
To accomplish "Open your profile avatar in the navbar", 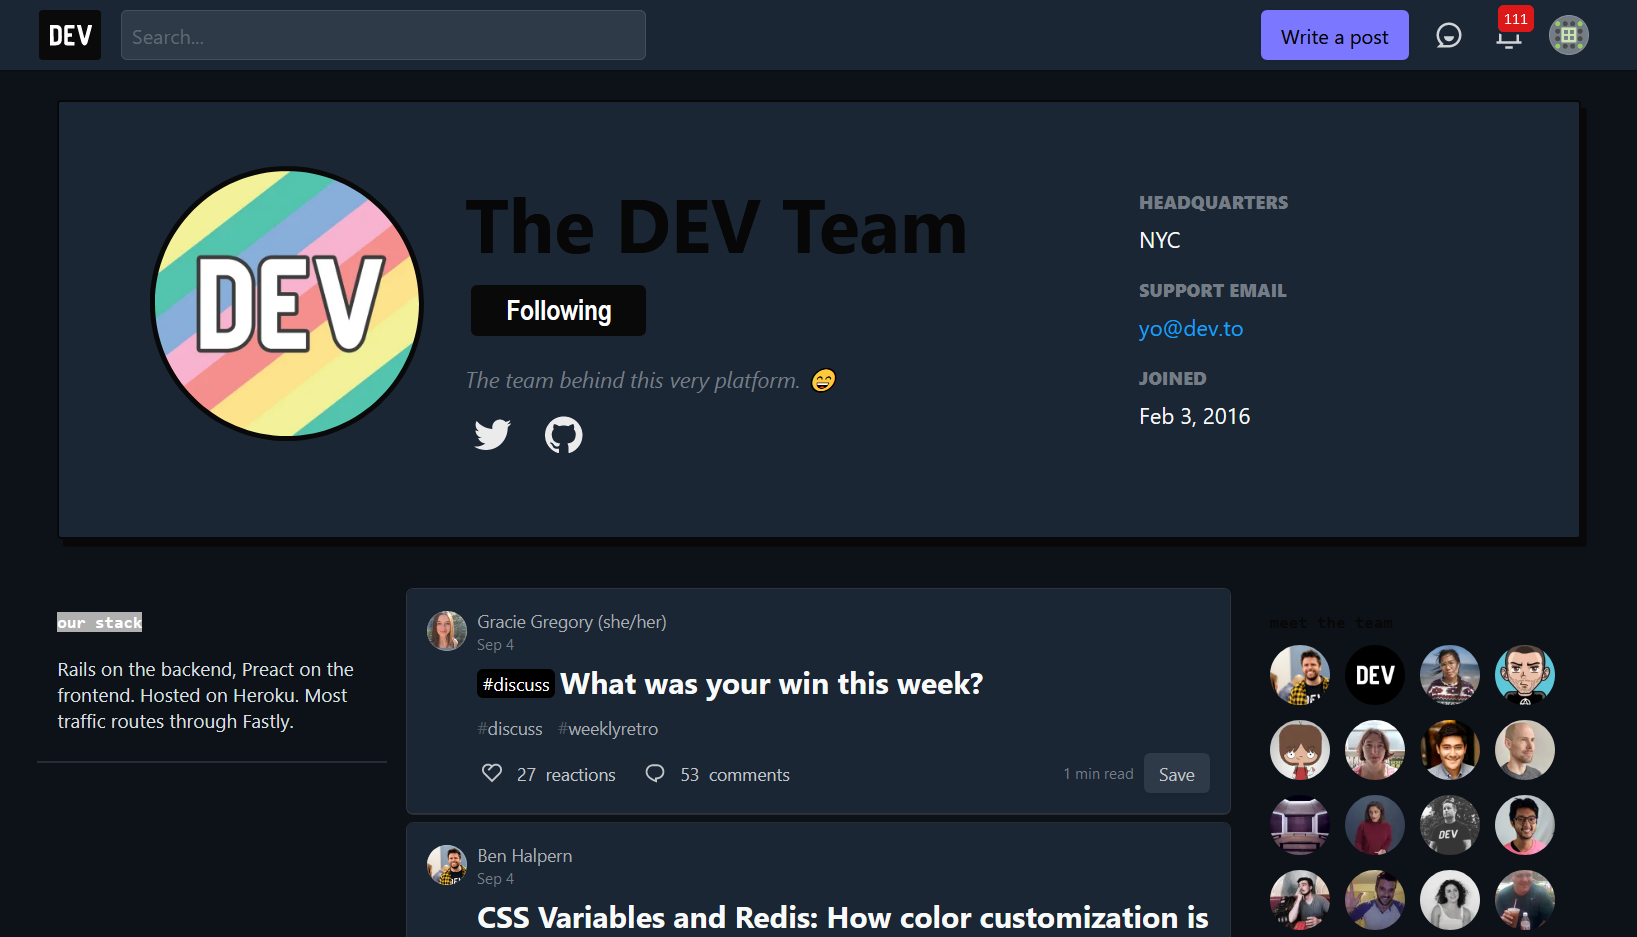I will [1569, 35].
